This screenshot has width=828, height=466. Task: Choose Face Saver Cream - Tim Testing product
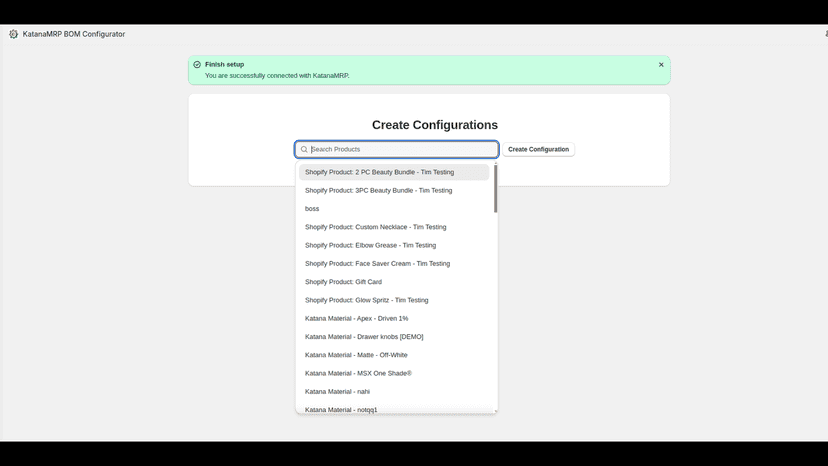pos(394,263)
